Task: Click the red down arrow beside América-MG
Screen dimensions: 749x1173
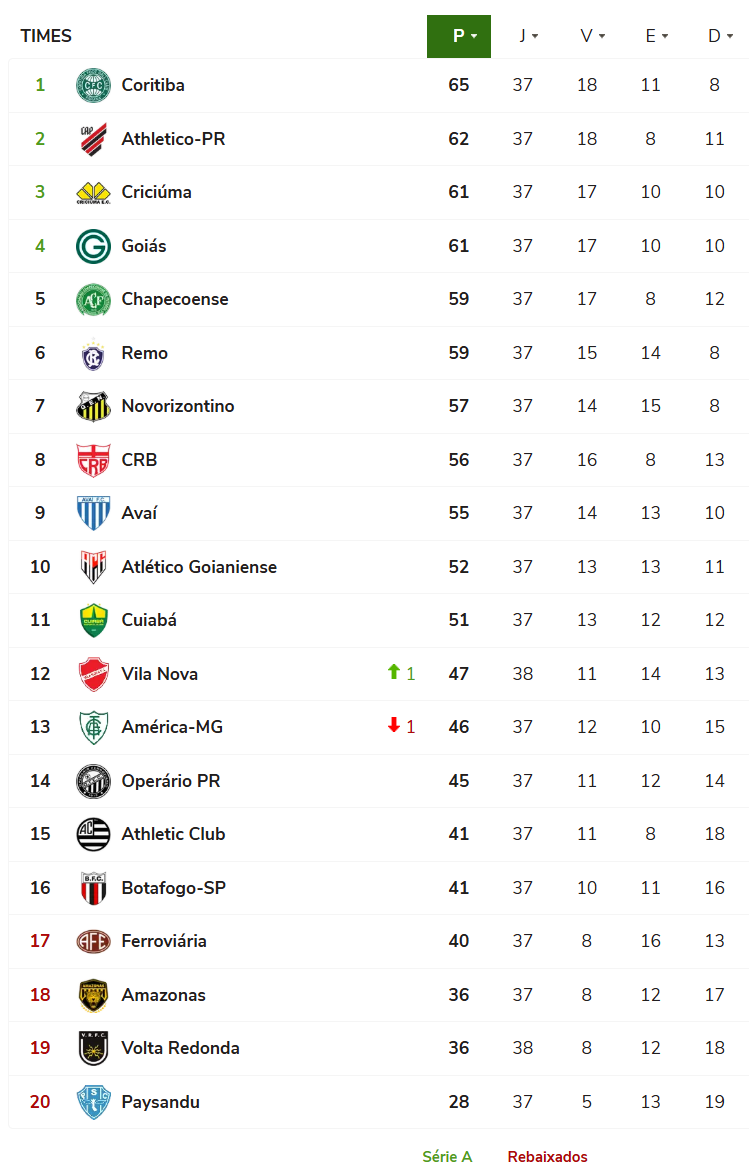Action: [393, 726]
